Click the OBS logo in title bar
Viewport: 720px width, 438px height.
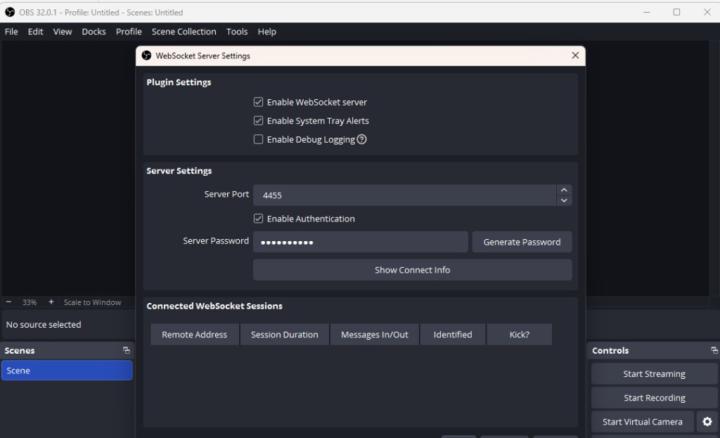click(10, 12)
